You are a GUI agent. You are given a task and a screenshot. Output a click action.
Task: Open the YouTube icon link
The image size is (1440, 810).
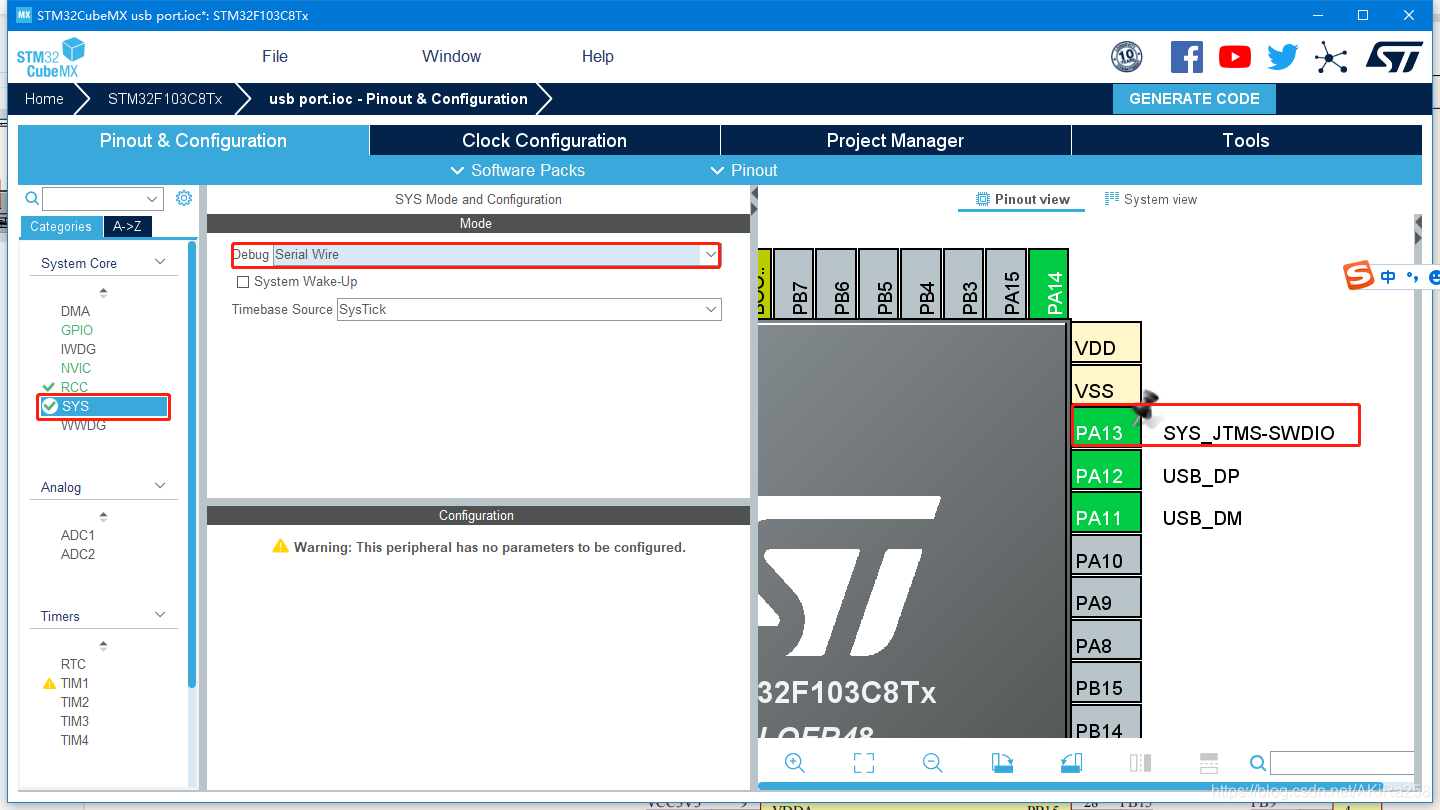pyautogui.click(x=1235, y=57)
